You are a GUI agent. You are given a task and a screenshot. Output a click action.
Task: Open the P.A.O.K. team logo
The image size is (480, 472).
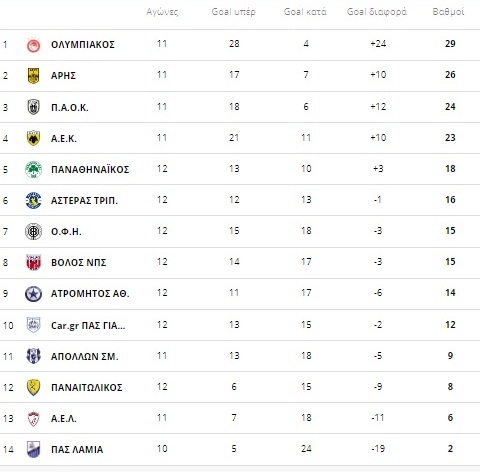(33, 107)
